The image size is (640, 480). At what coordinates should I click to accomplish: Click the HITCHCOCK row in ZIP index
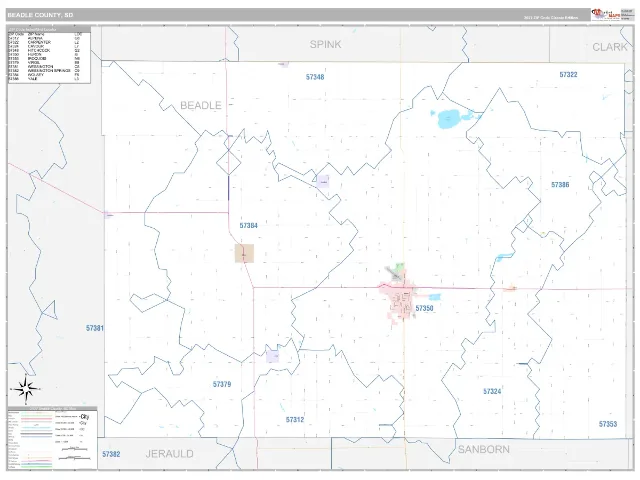coord(44,51)
